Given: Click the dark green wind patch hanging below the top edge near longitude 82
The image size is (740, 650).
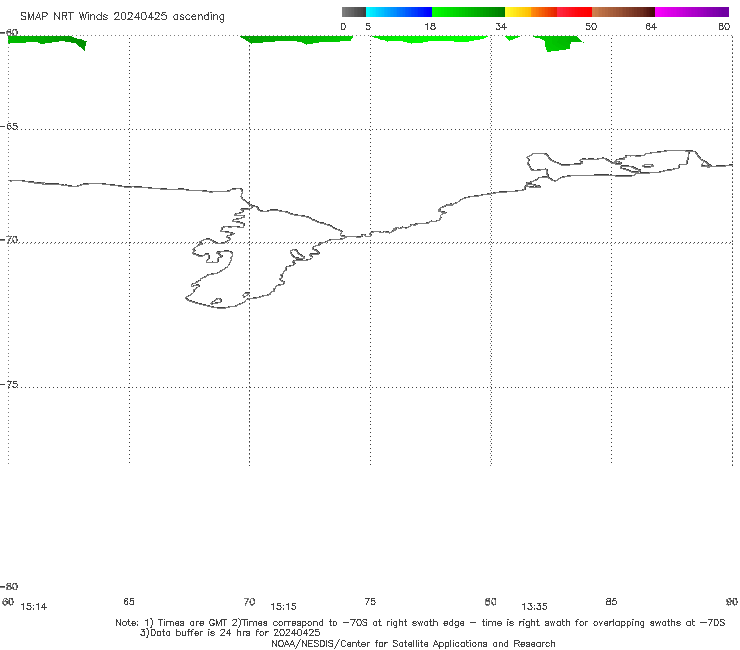Looking at the screenshot, I should coord(558,43).
